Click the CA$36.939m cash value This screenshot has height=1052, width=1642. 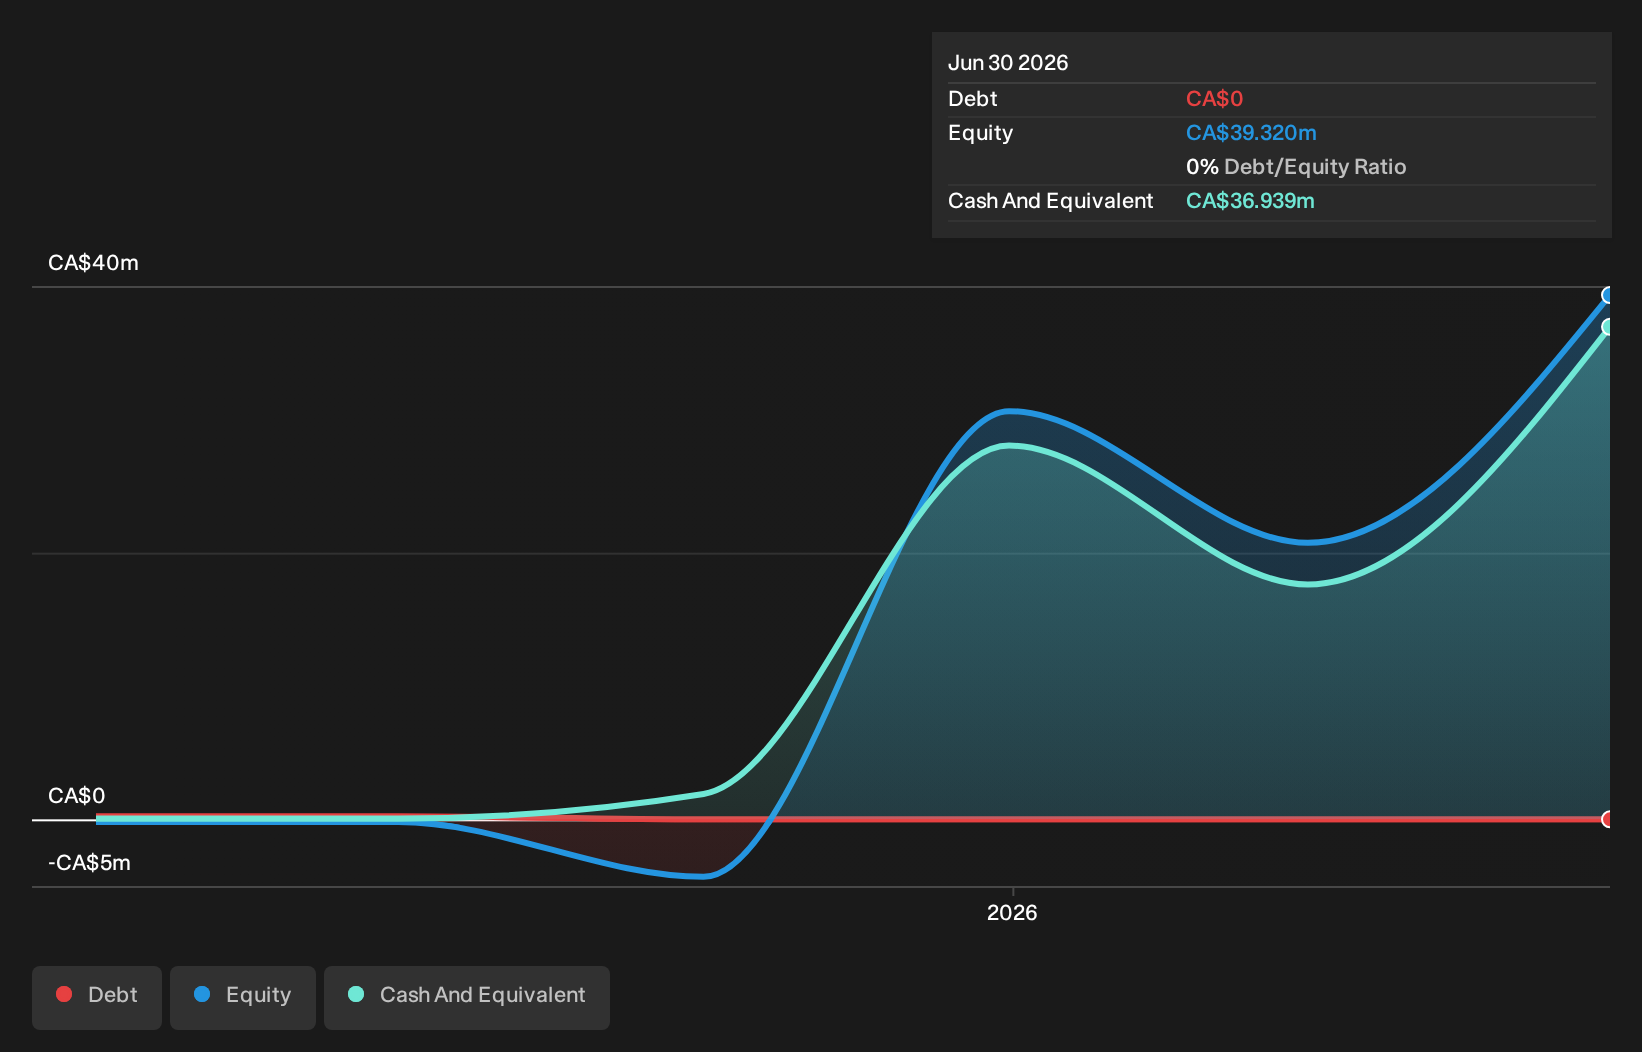(x=1250, y=201)
